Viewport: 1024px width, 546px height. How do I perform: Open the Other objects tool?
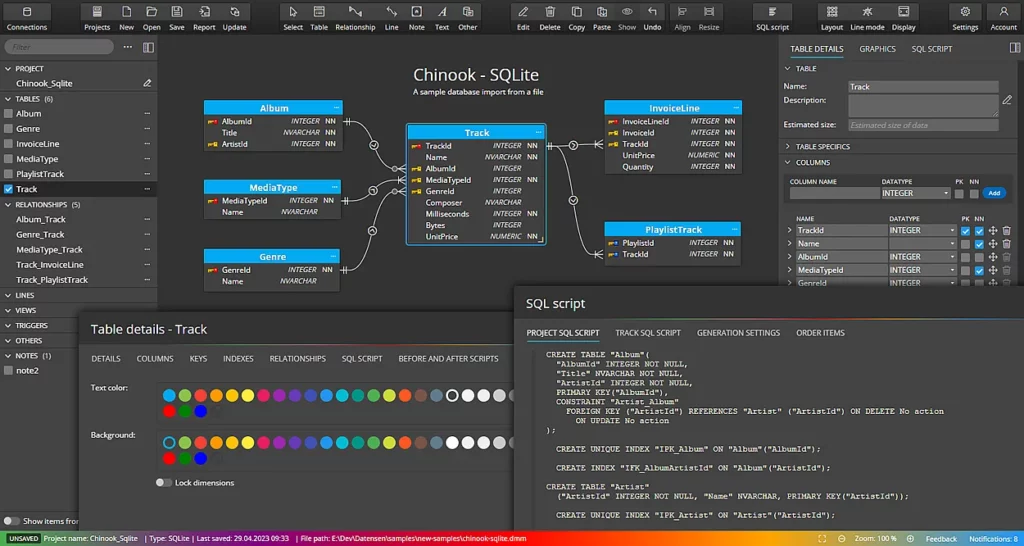point(468,18)
